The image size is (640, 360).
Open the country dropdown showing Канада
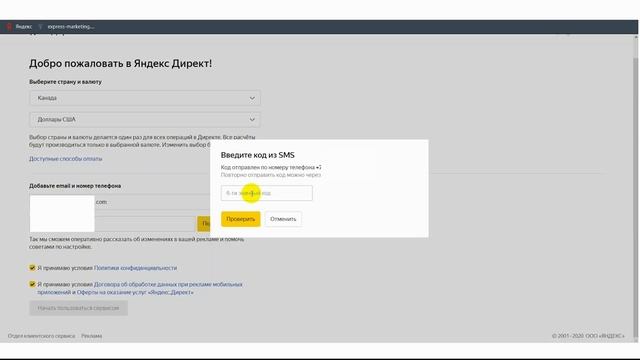coord(145,98)
